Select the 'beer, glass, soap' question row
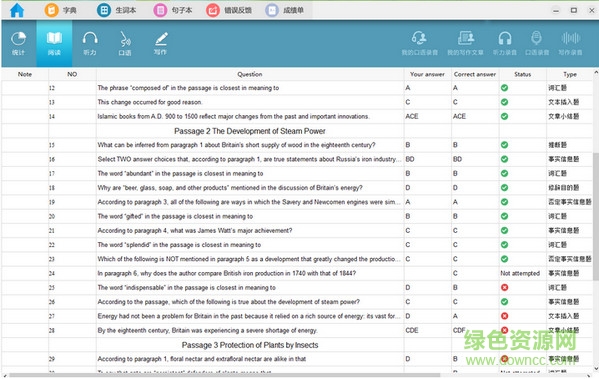Screen dimensions: 599x379 coord(297,188)
